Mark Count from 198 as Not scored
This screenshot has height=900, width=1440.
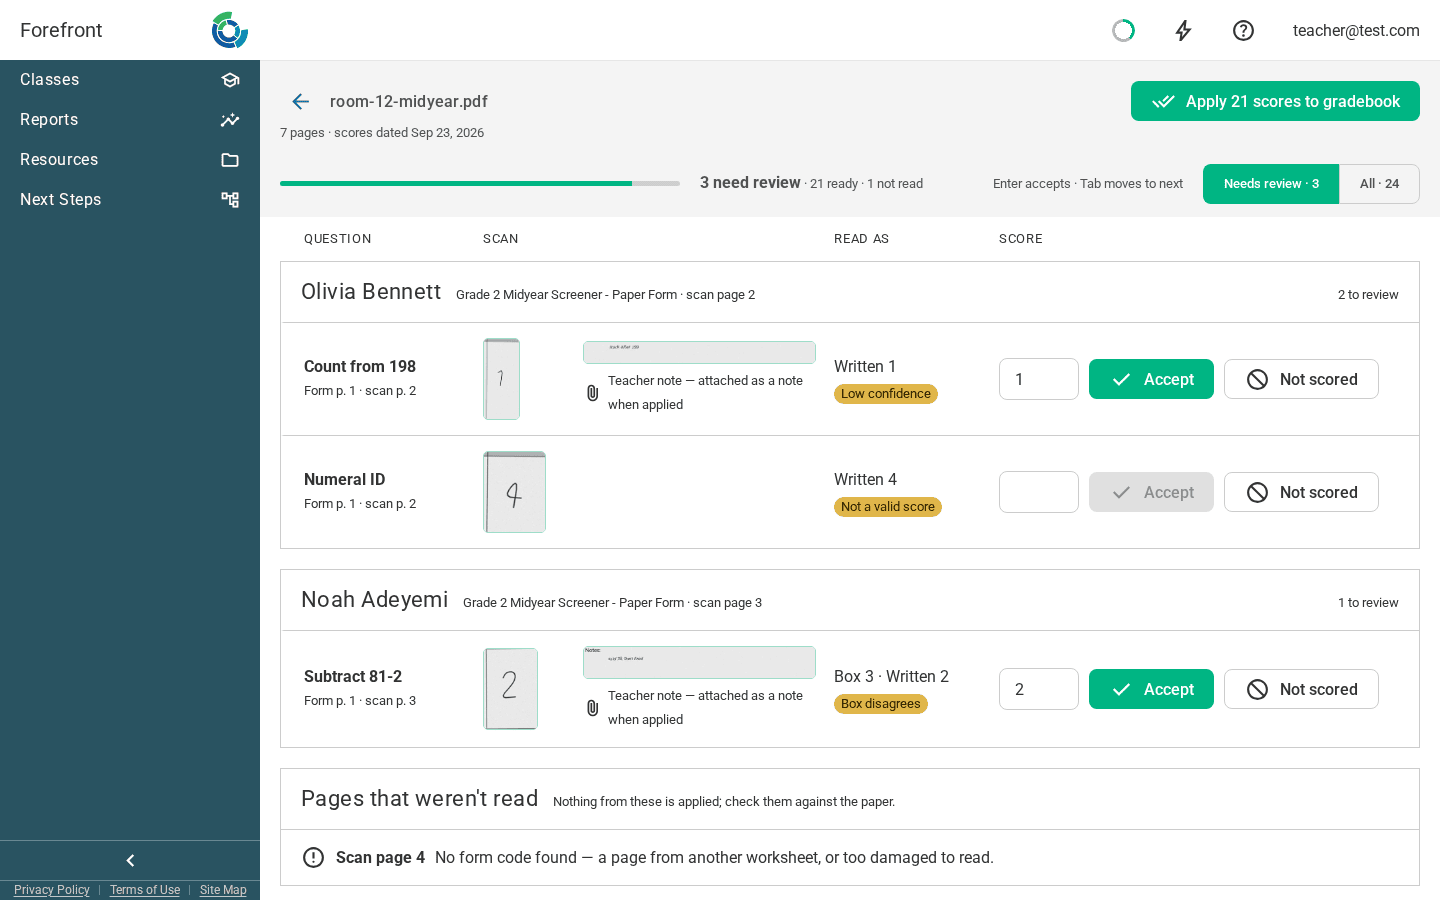1301,379
